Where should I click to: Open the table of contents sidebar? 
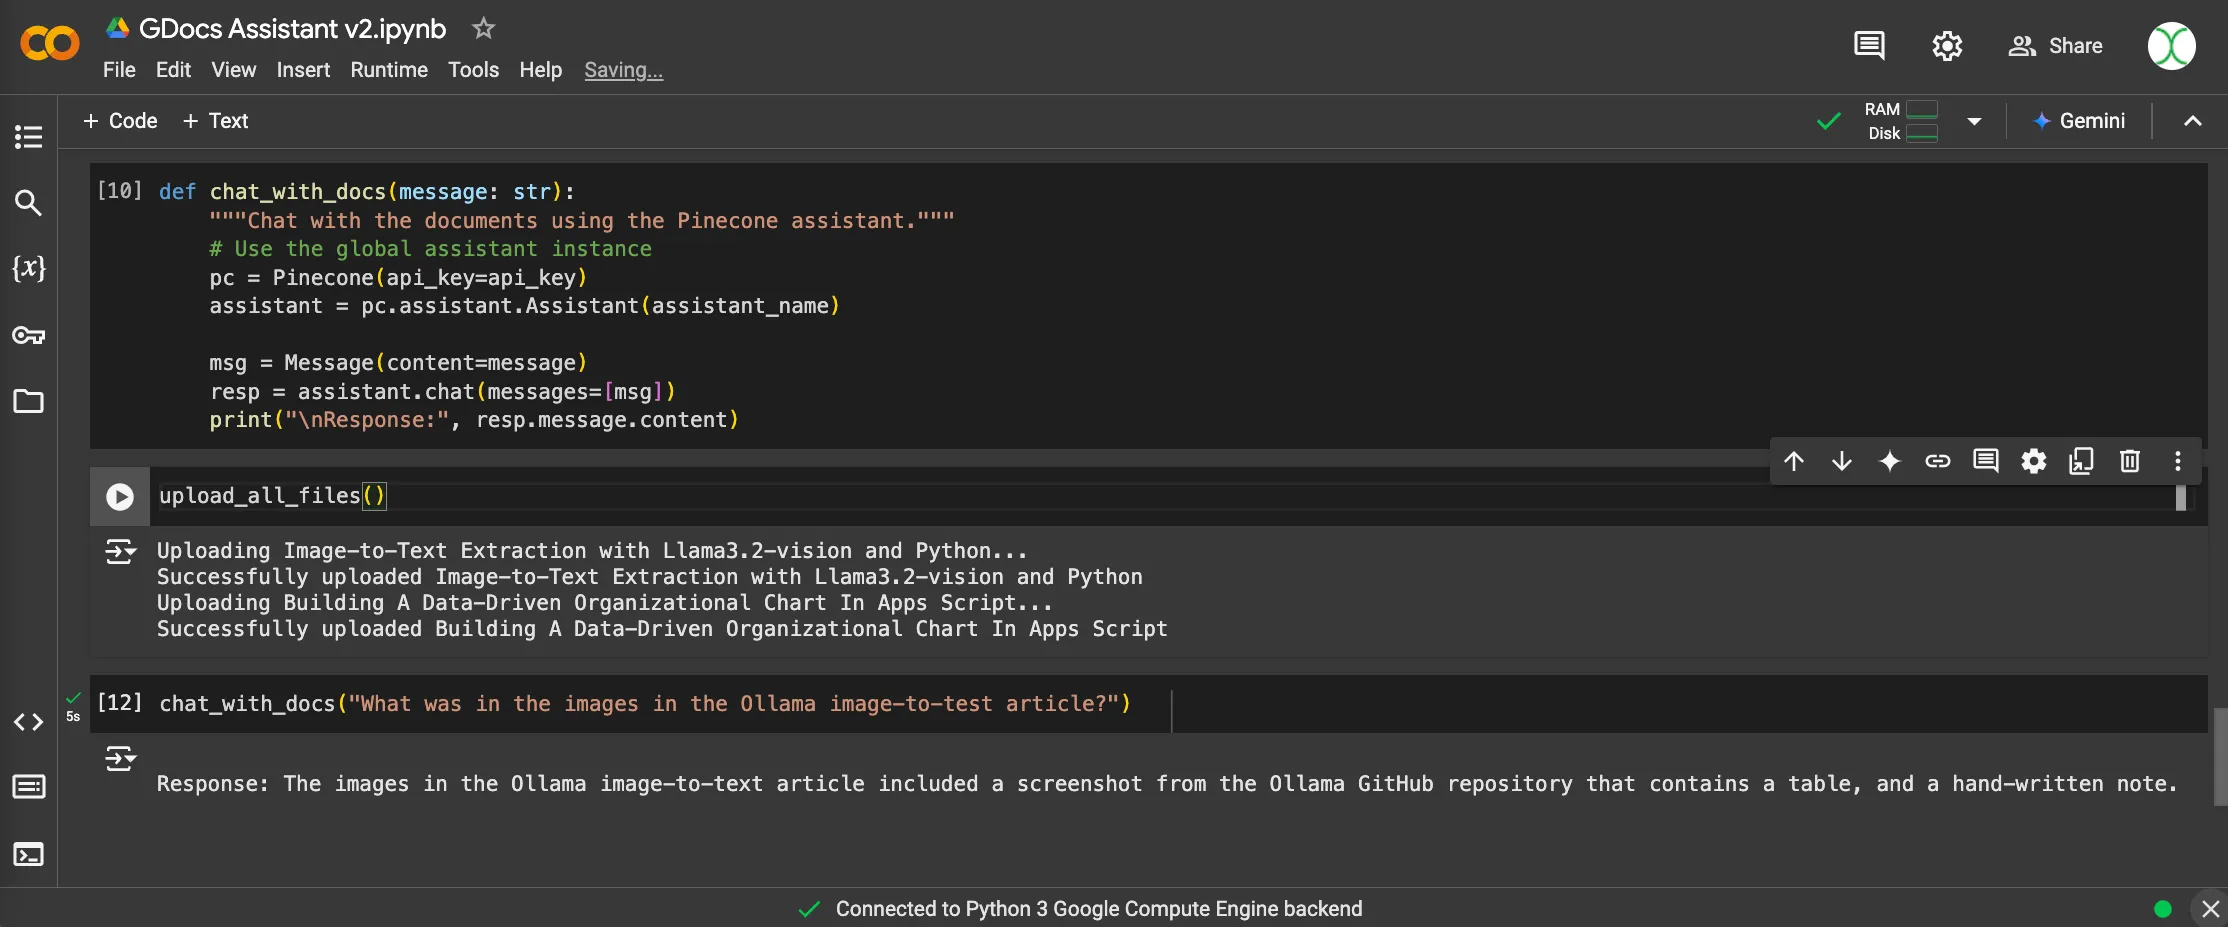(x=28, y=137)
